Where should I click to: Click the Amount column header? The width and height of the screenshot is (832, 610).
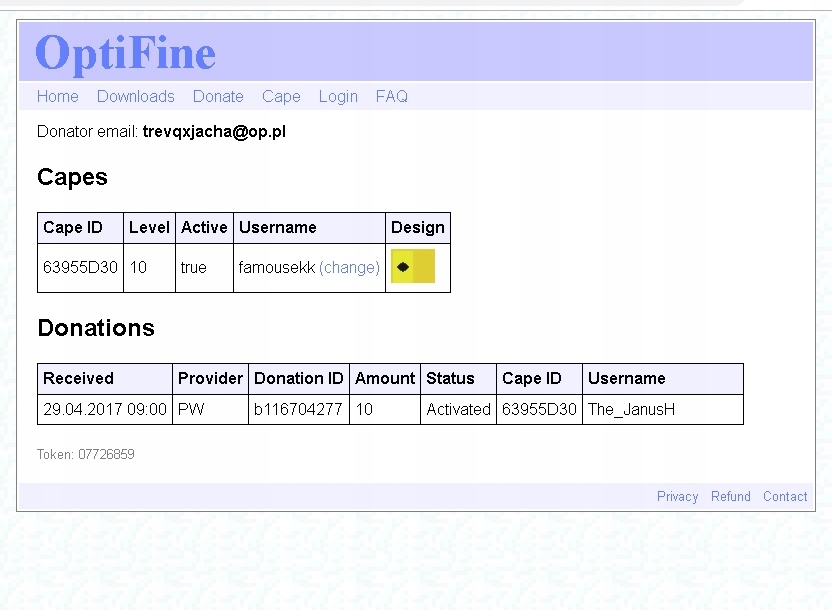(385, 379)
